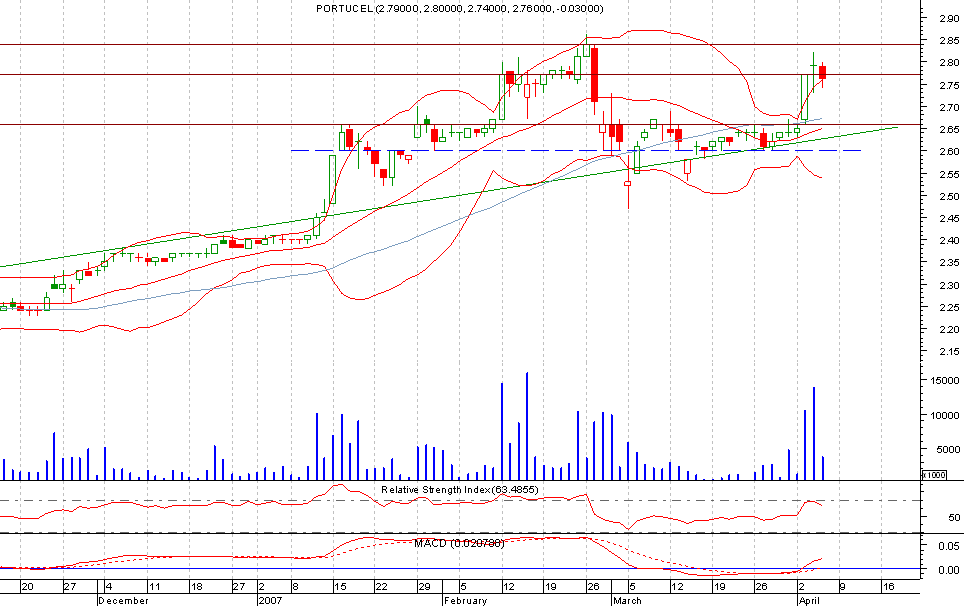Click the date label 16 in April
The image size is (964, 606).
point(888,586)
